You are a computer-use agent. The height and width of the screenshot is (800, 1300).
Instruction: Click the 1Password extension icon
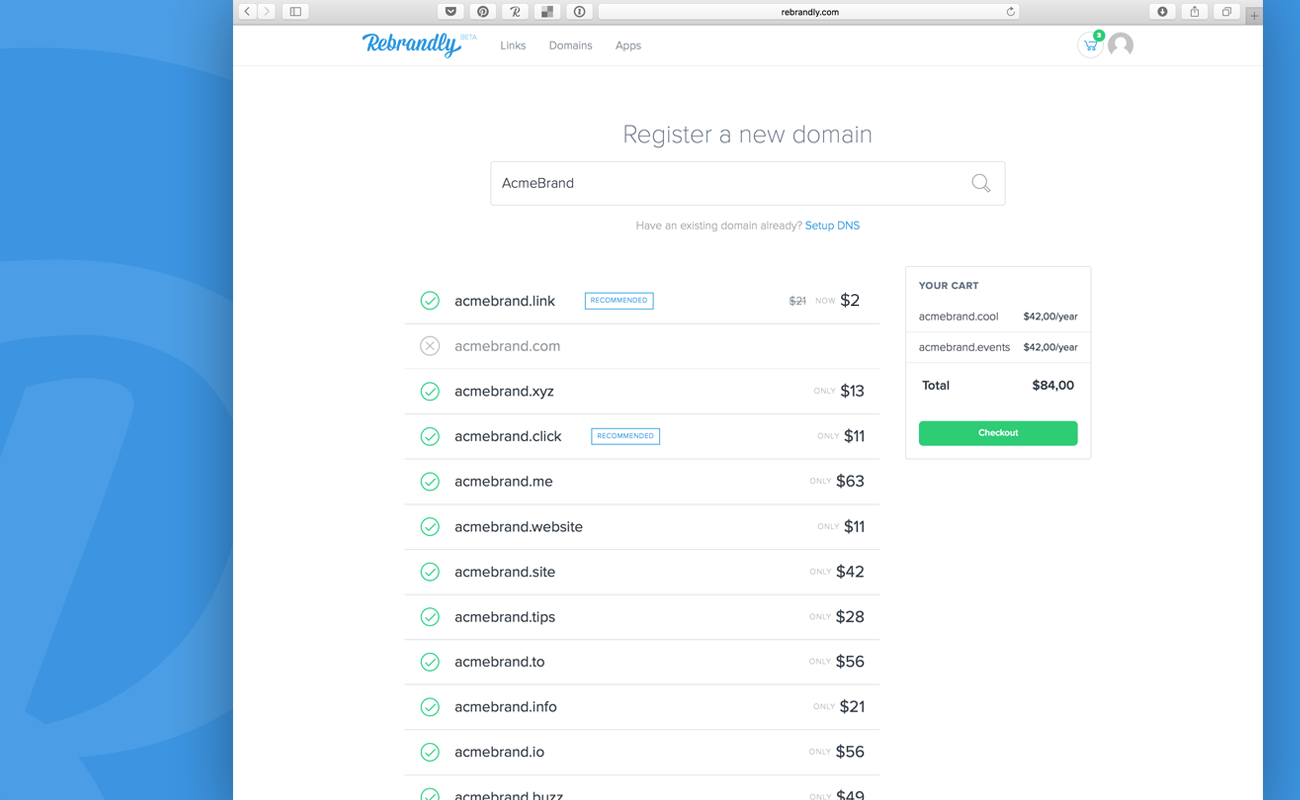click(x=579, y=12)
